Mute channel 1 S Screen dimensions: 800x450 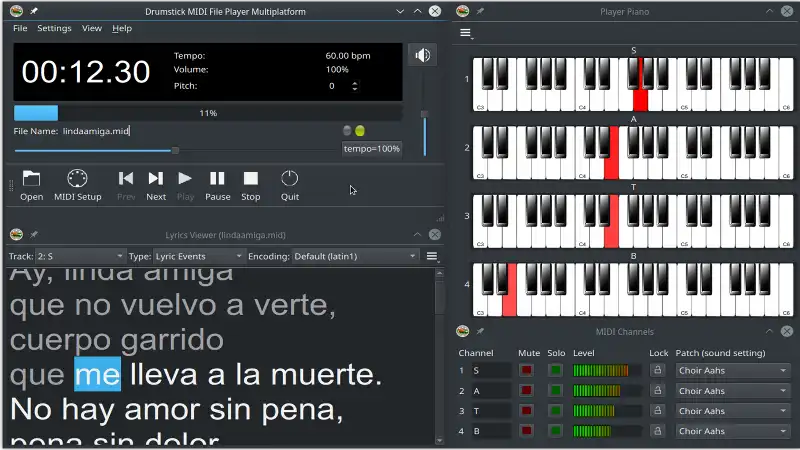[526, 370]
